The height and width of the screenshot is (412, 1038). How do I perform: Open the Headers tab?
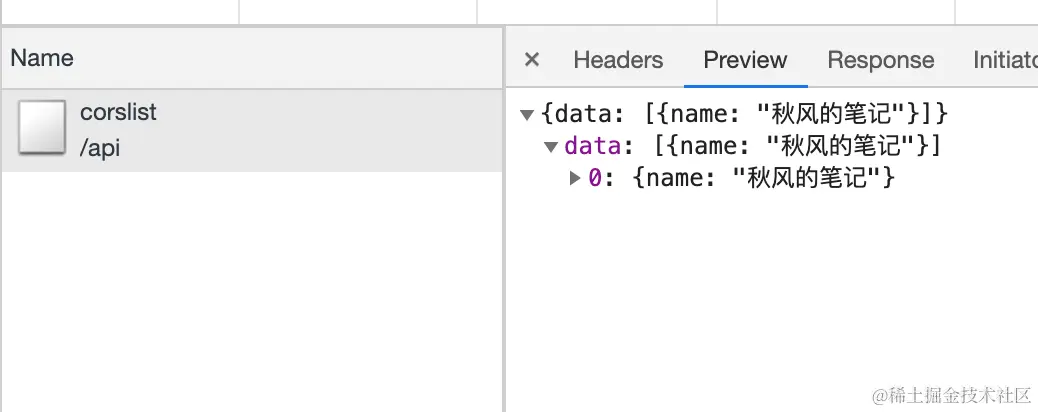pyautogui.click(x=618, y=60)
